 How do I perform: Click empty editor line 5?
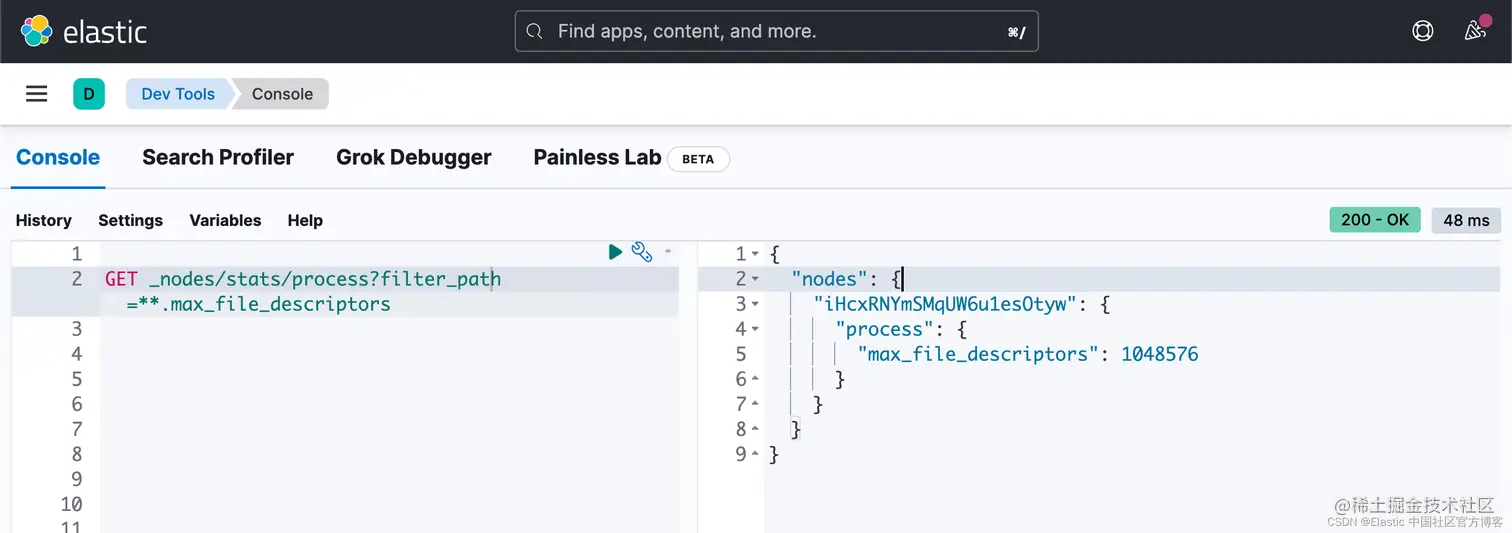click(390, 379)
